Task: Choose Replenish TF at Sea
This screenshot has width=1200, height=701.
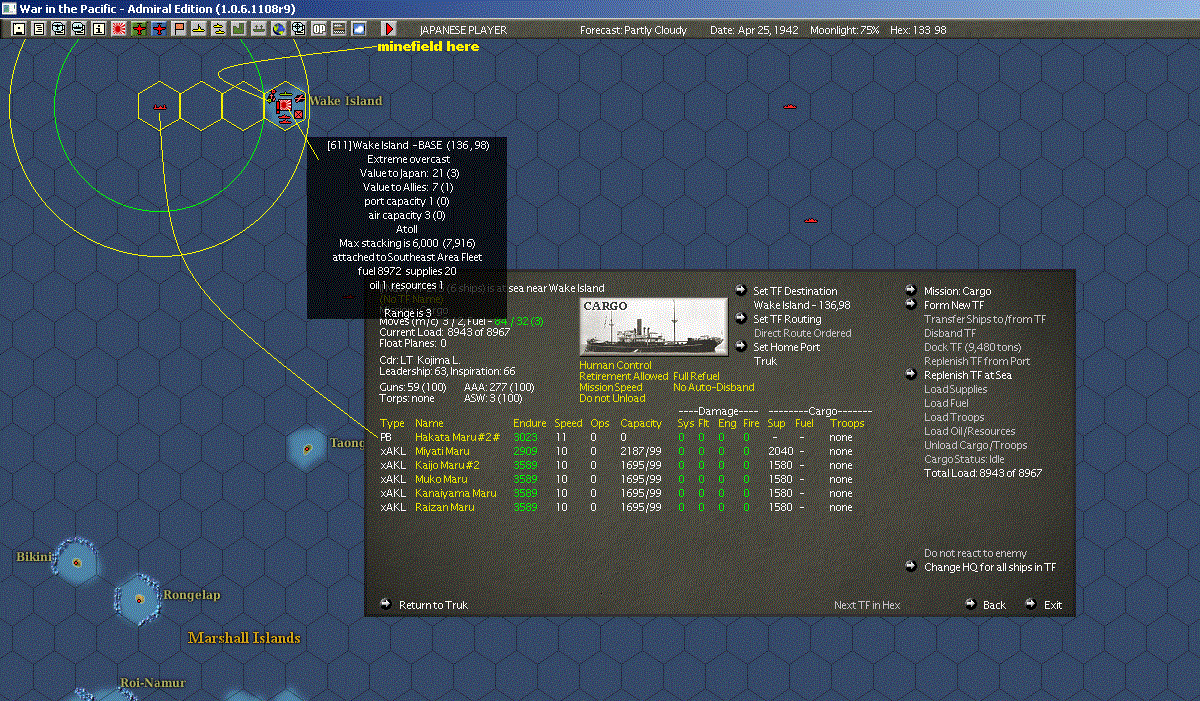Action: click(968, 375)
